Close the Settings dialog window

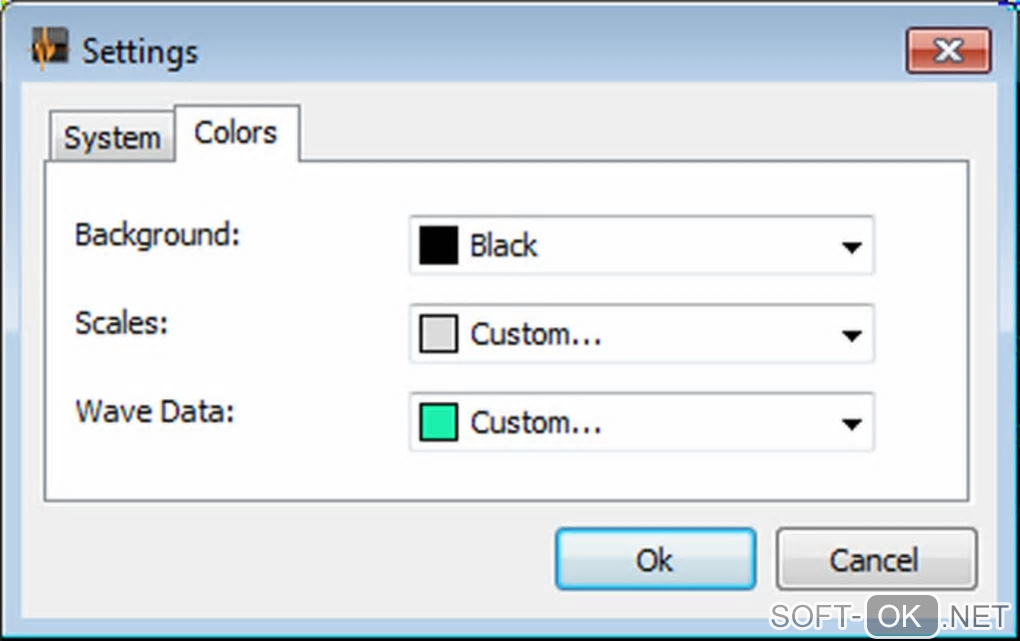[948, 50]
